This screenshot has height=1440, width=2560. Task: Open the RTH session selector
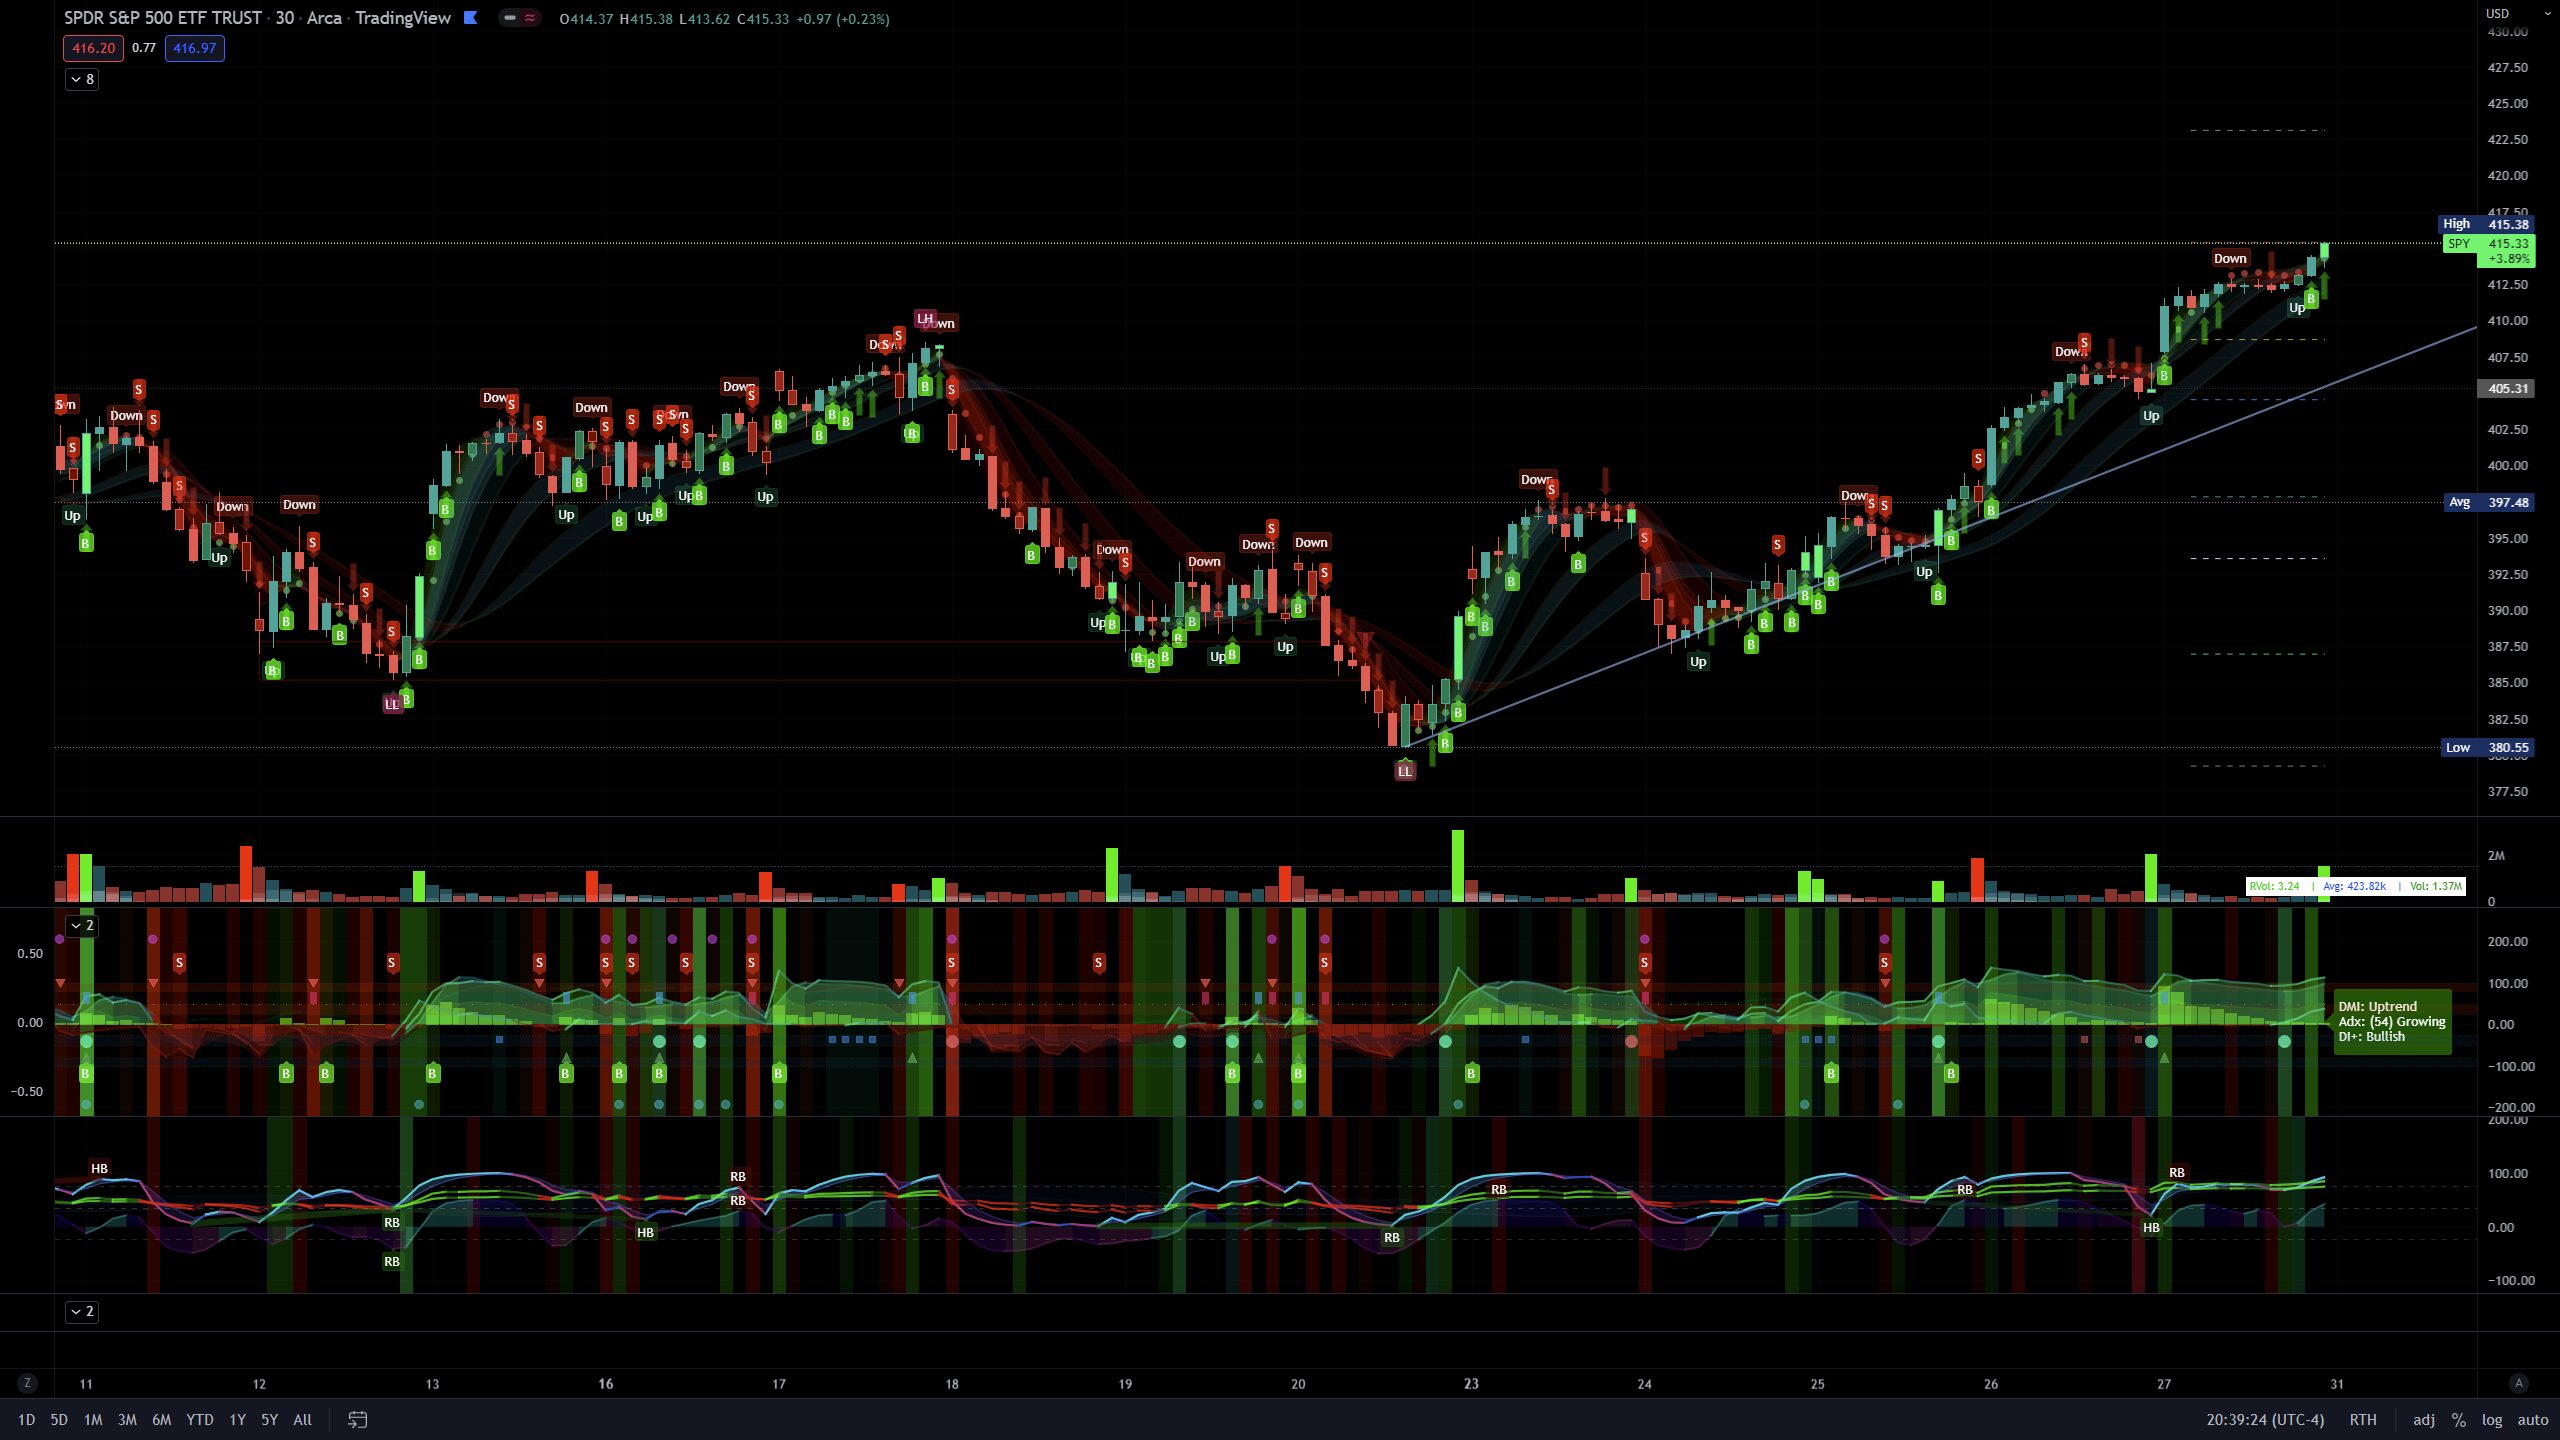[x=2362, y=1420]
